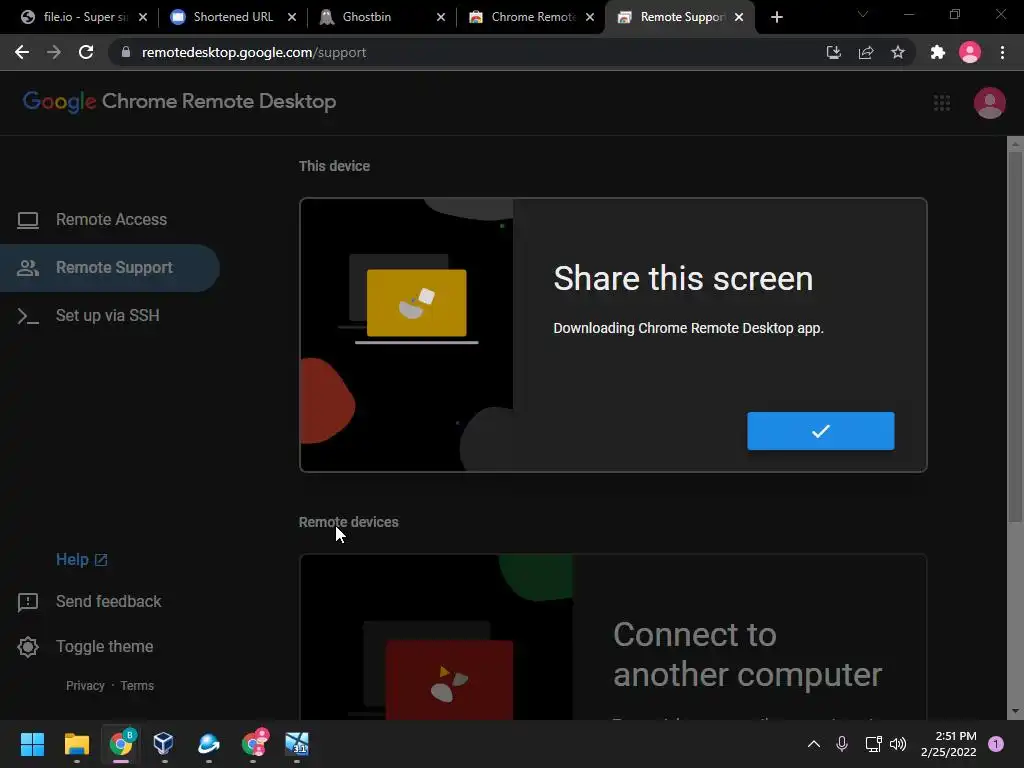This screenshot has width=1024, height=768.
Task: Select Remote Support in the sidebar
Action: click(x=110, y=268)
